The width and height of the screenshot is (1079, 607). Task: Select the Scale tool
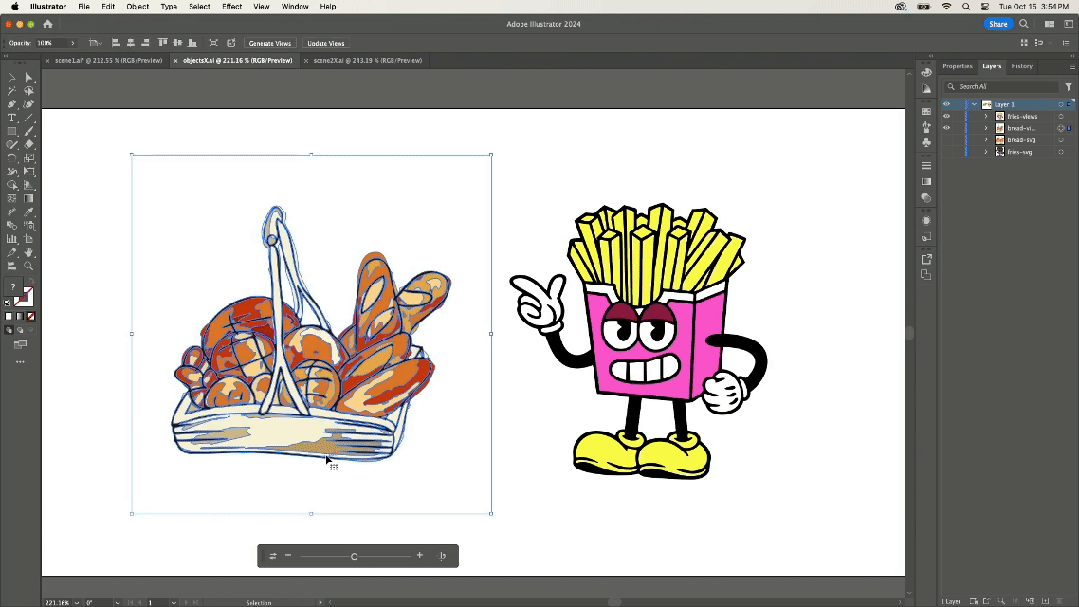pyautogui.click(x=29, y=158)
